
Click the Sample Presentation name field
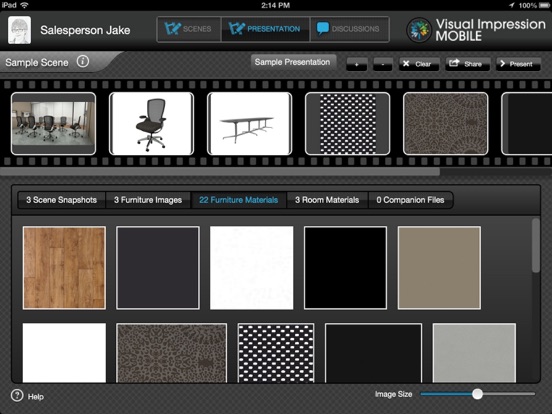point(293,62)
